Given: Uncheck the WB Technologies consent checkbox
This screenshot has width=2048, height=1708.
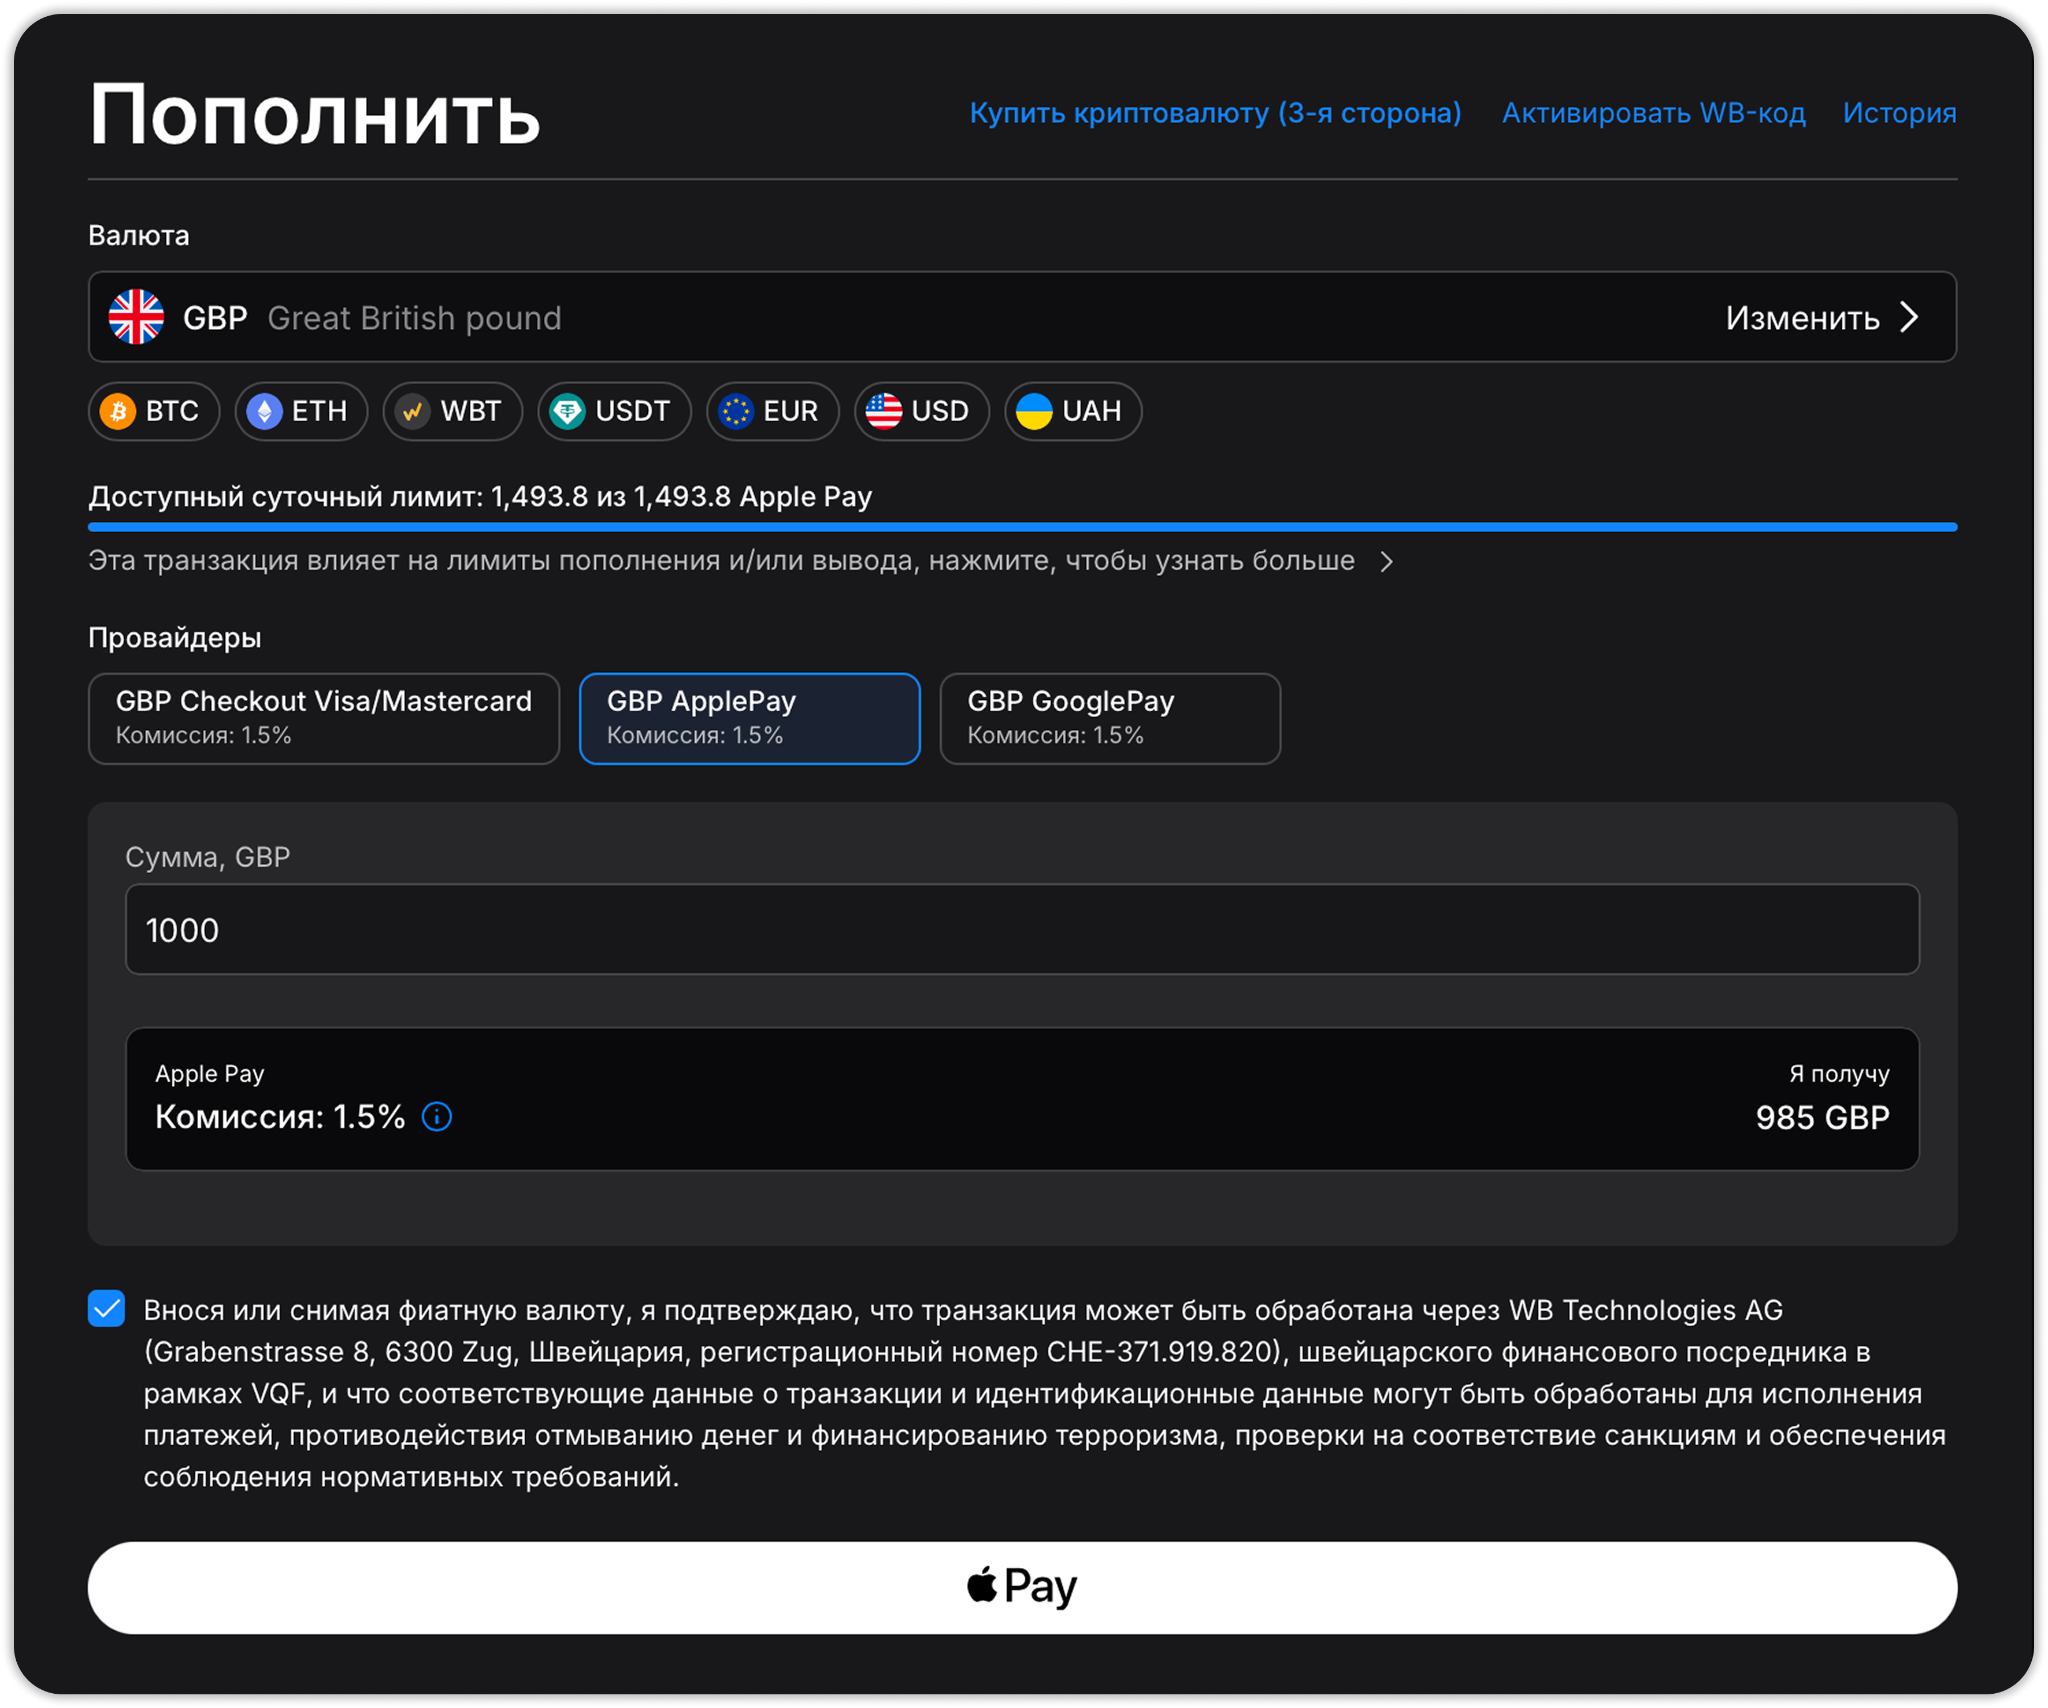Looking at the screenshot, I should [x=106, y=1308].
